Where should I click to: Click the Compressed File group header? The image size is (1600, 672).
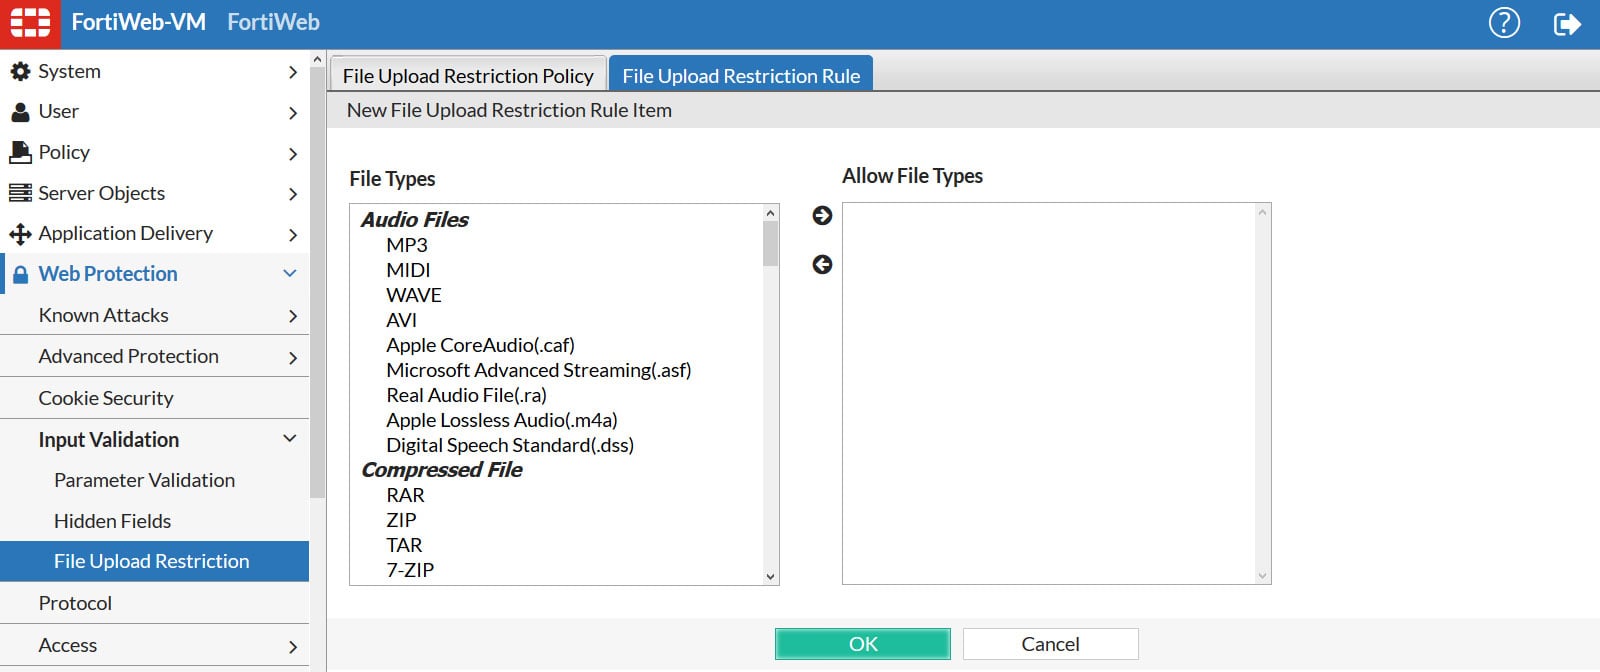pos(441,469)
